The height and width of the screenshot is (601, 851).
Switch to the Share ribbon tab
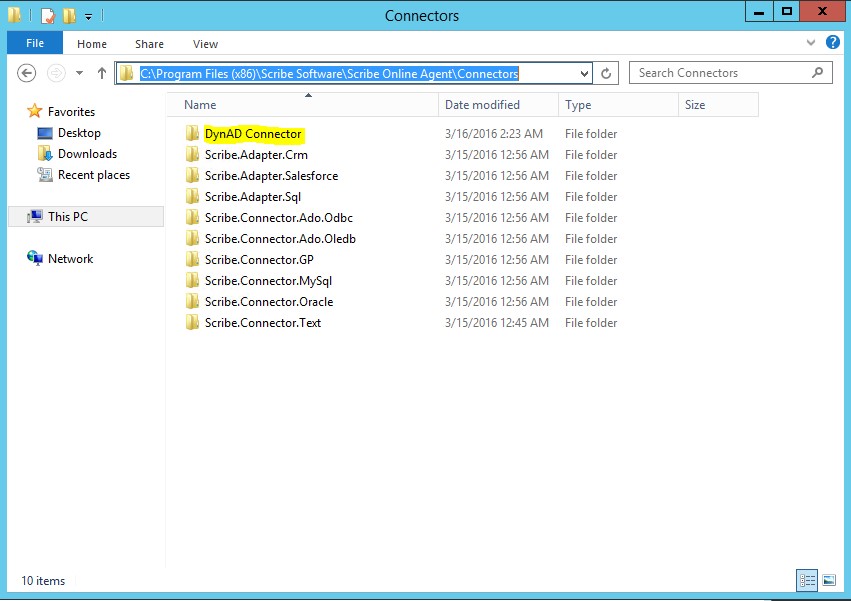(149, 44)
